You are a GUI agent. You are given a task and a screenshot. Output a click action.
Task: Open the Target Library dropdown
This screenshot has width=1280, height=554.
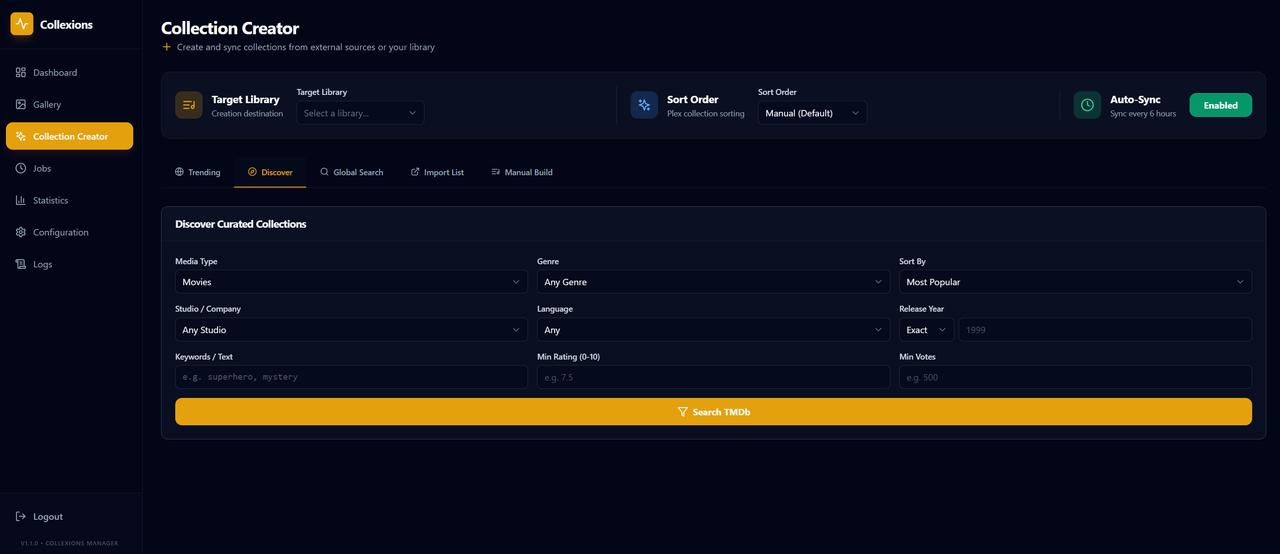point(360,113)
